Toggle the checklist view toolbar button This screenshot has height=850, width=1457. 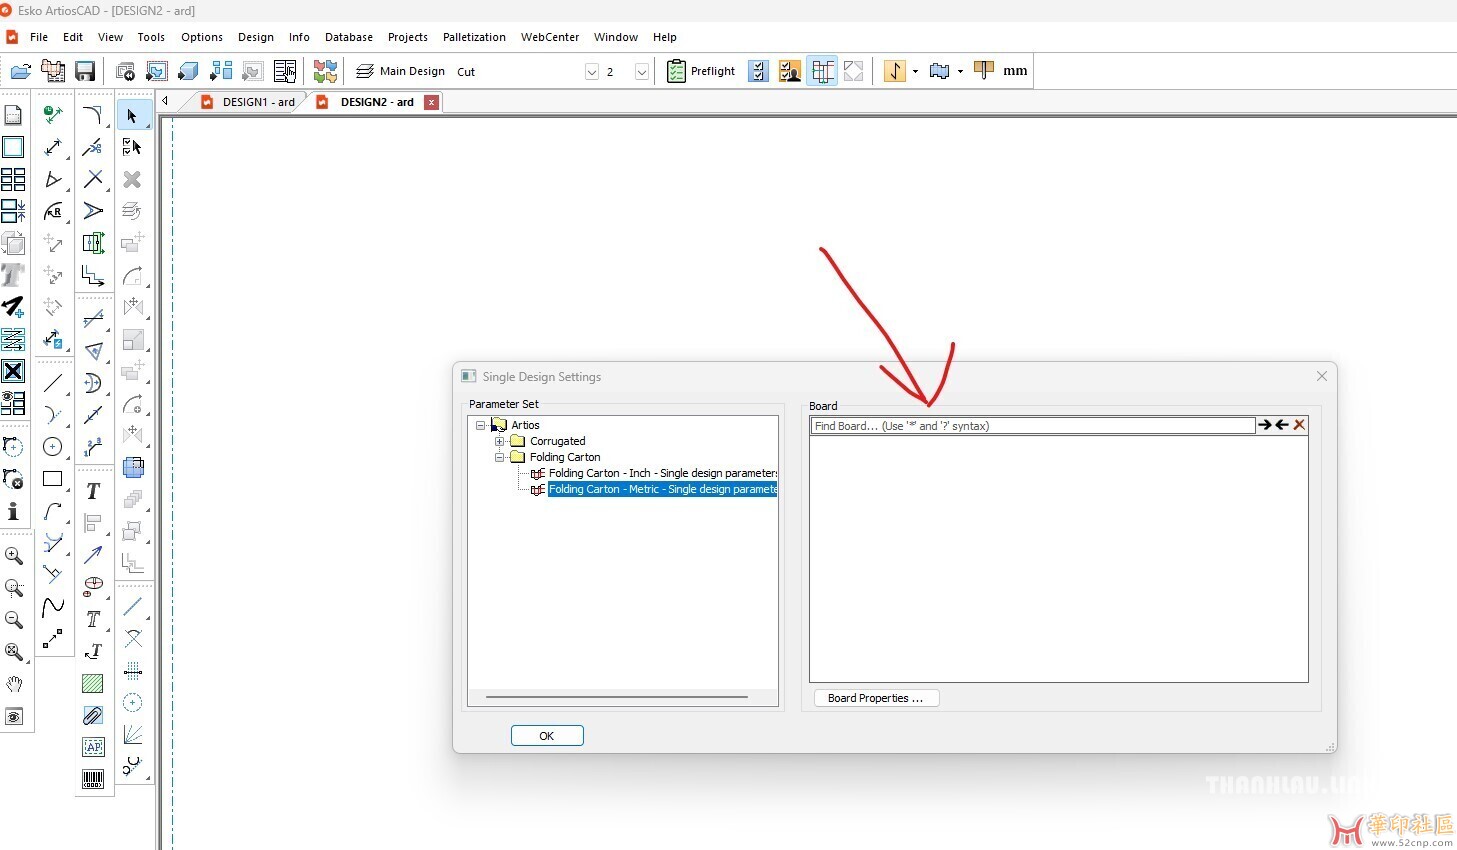tap(759, 71)
